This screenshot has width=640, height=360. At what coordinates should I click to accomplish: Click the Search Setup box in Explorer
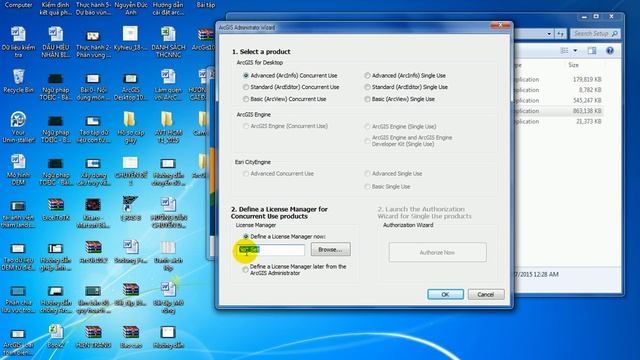click(x=595, y=33)
